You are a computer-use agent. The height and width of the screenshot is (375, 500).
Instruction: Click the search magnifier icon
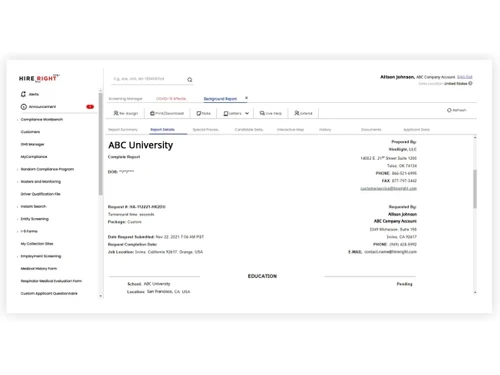tap(190, 80)
